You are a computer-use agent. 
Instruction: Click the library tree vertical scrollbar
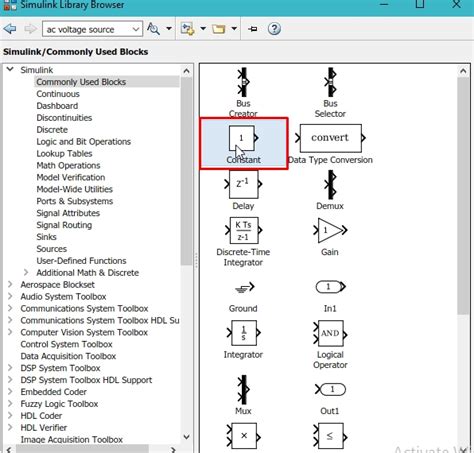[x=186, y=172]
